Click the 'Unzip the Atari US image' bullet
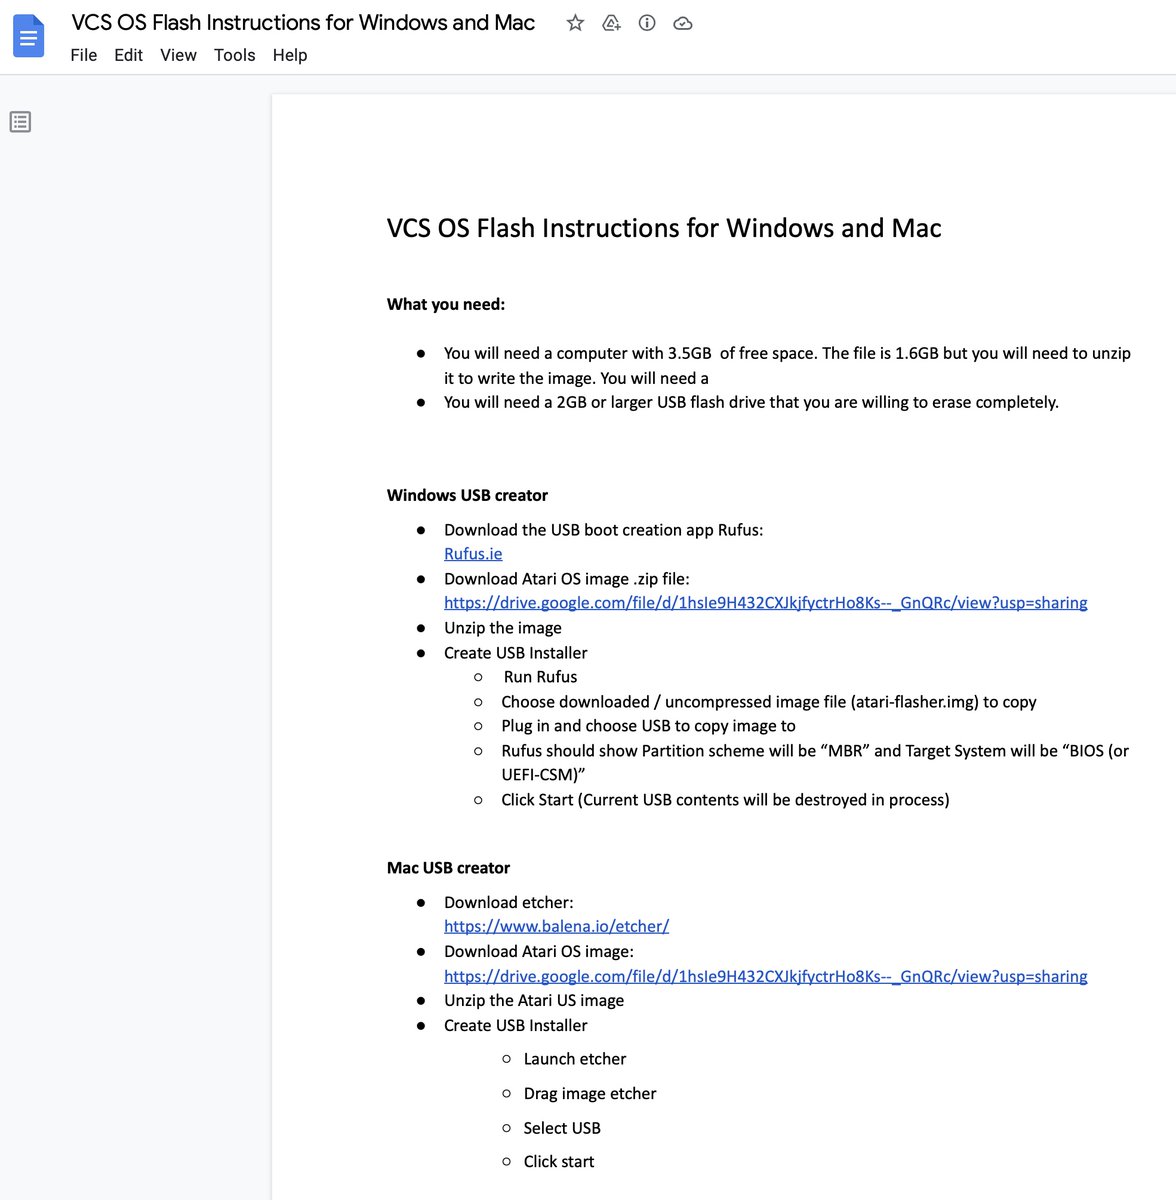Viewport: 1176px width, 1200px height. coord(534,1001)
